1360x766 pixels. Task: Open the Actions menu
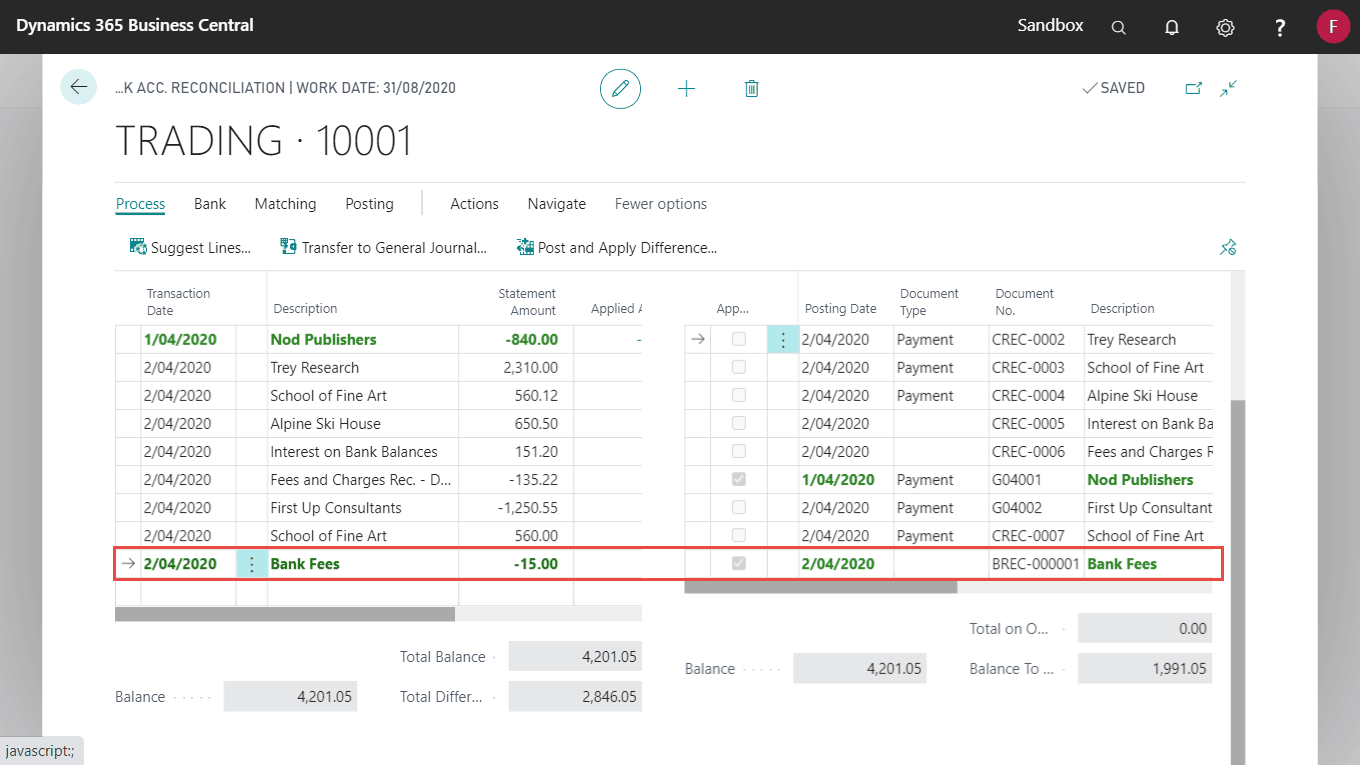(x=474, y=204)
